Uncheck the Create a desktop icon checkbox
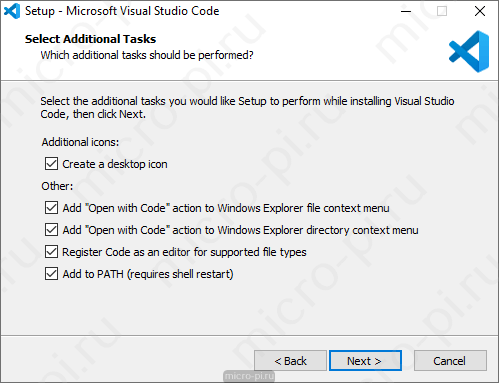The width and height of the screenshot is (499, 383). (51, 164)
